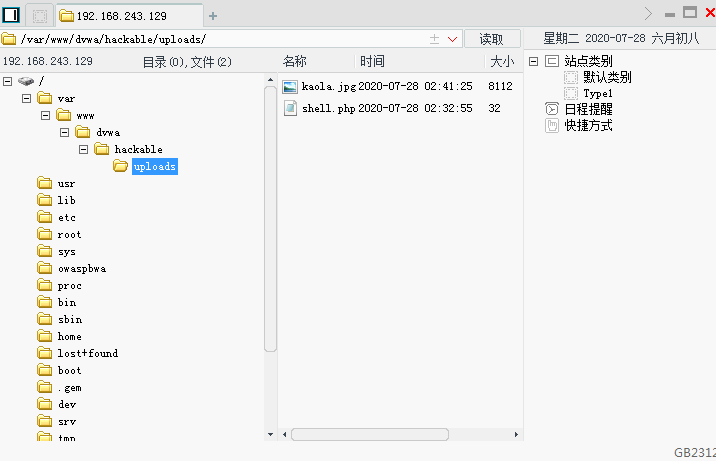Select the uploads folder in tree

(154, 167)
